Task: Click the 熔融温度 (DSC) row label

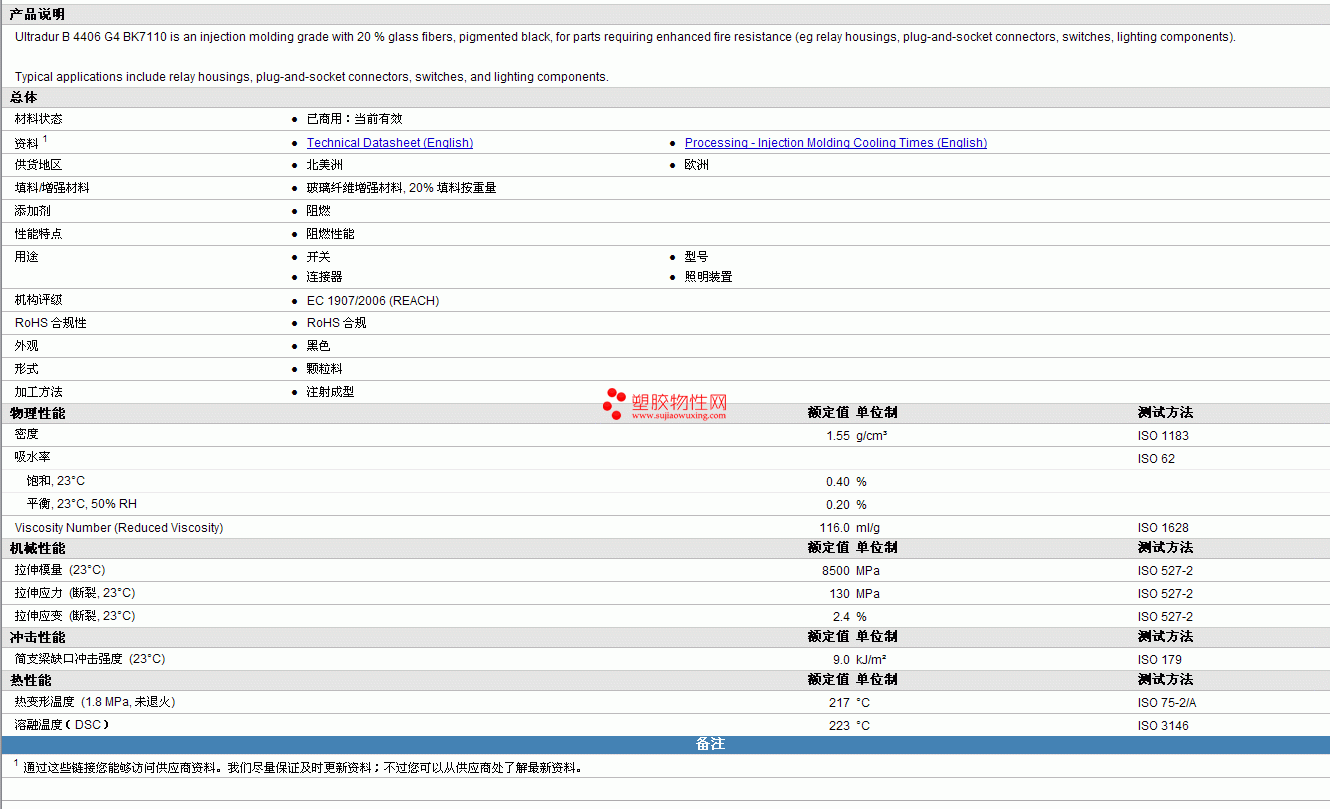Action: 62,724
